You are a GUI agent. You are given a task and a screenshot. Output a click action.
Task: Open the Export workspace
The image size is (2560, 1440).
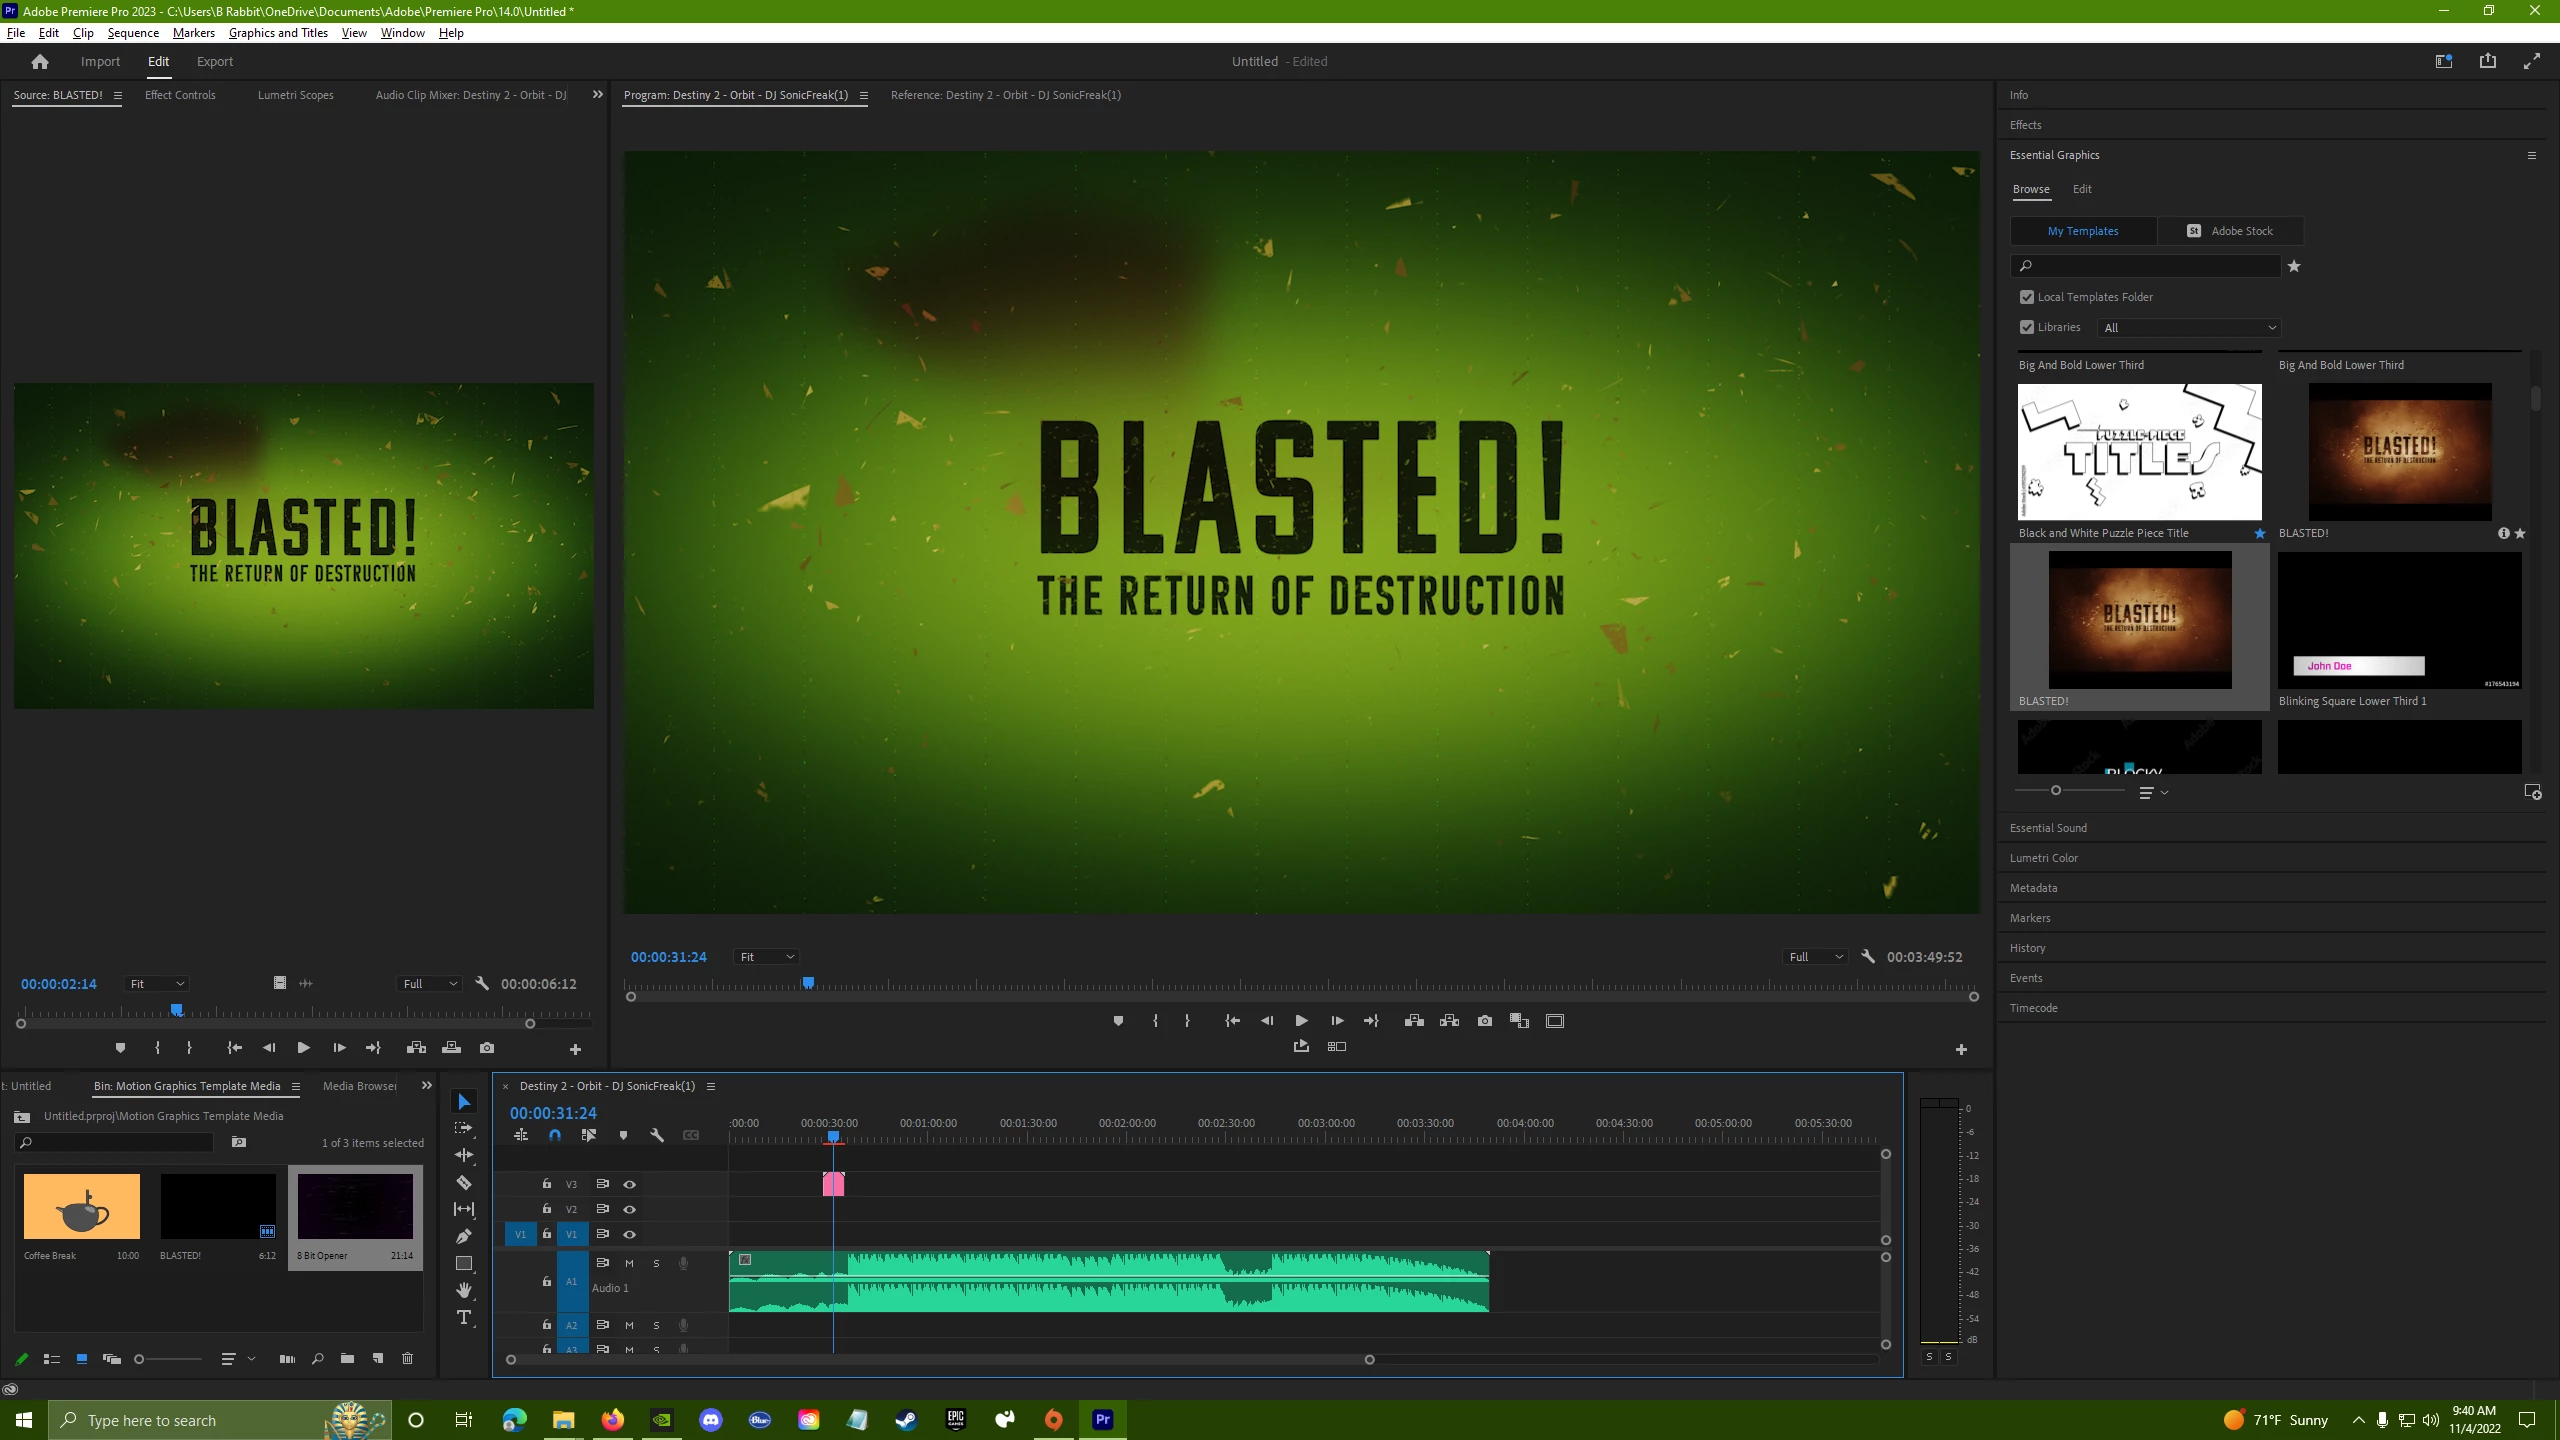tap(215, 61)
